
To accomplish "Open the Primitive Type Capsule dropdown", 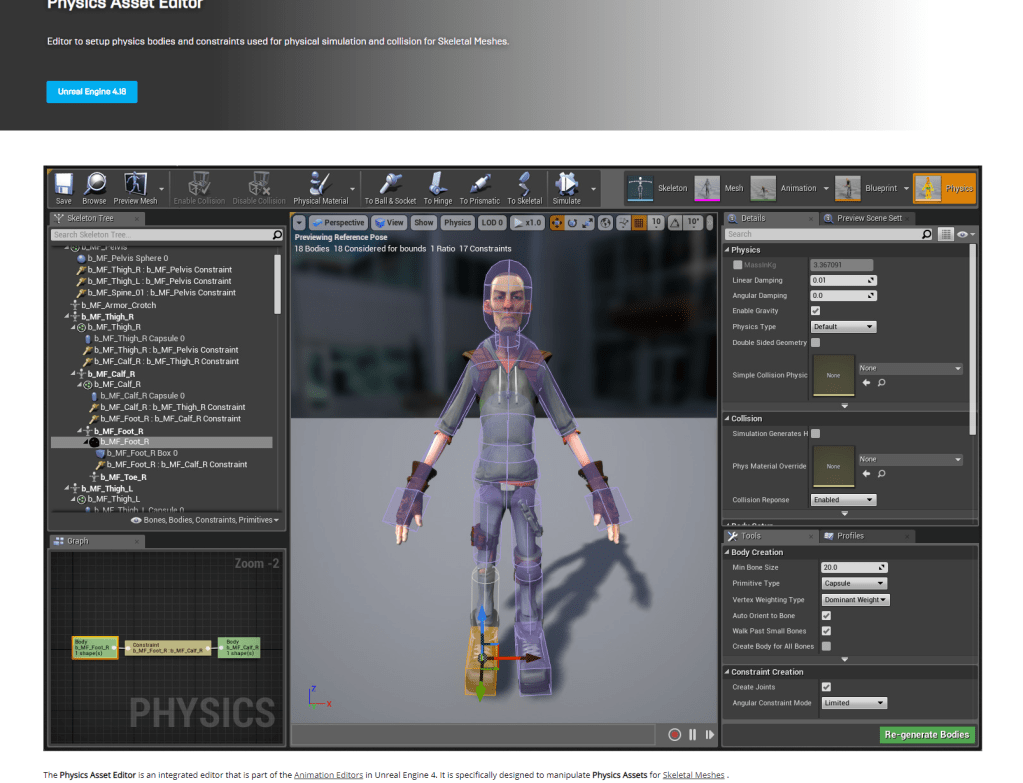I will (853, 583).
